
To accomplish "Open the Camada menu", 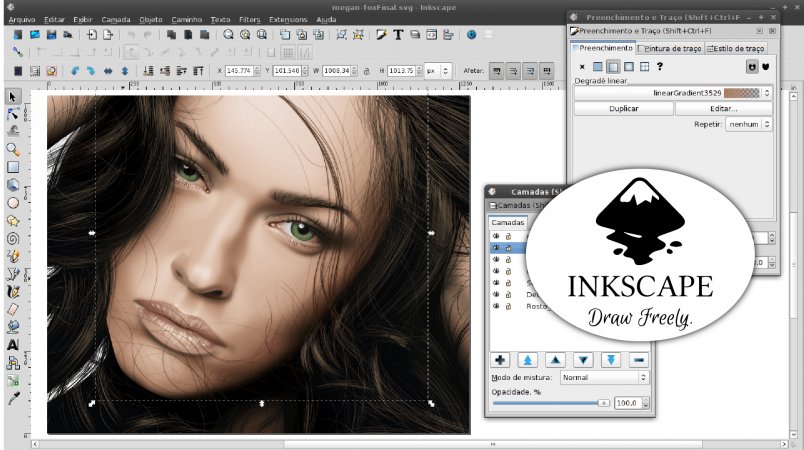I will pos(116,19).
